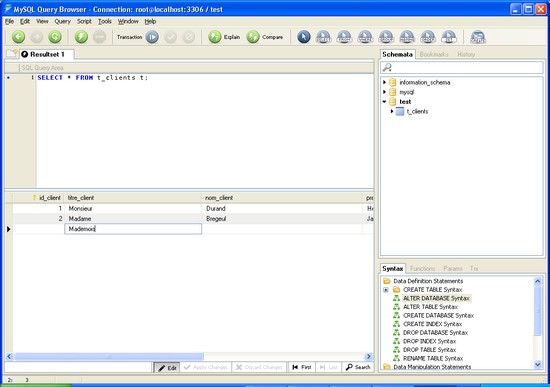Click the Apply Changes button
This screenshot has width=550, height=387.
206,367
